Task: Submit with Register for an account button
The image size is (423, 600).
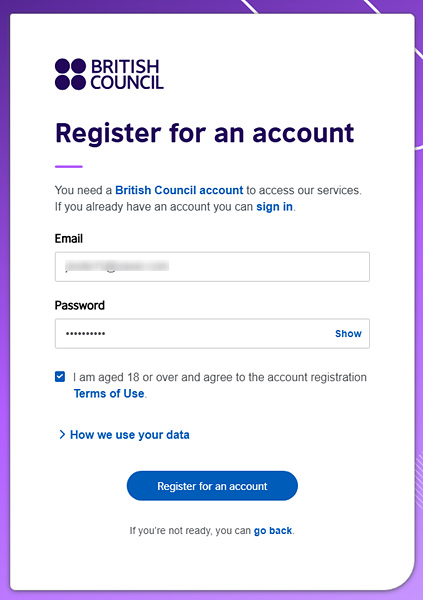Action: (x=212, y=486)
